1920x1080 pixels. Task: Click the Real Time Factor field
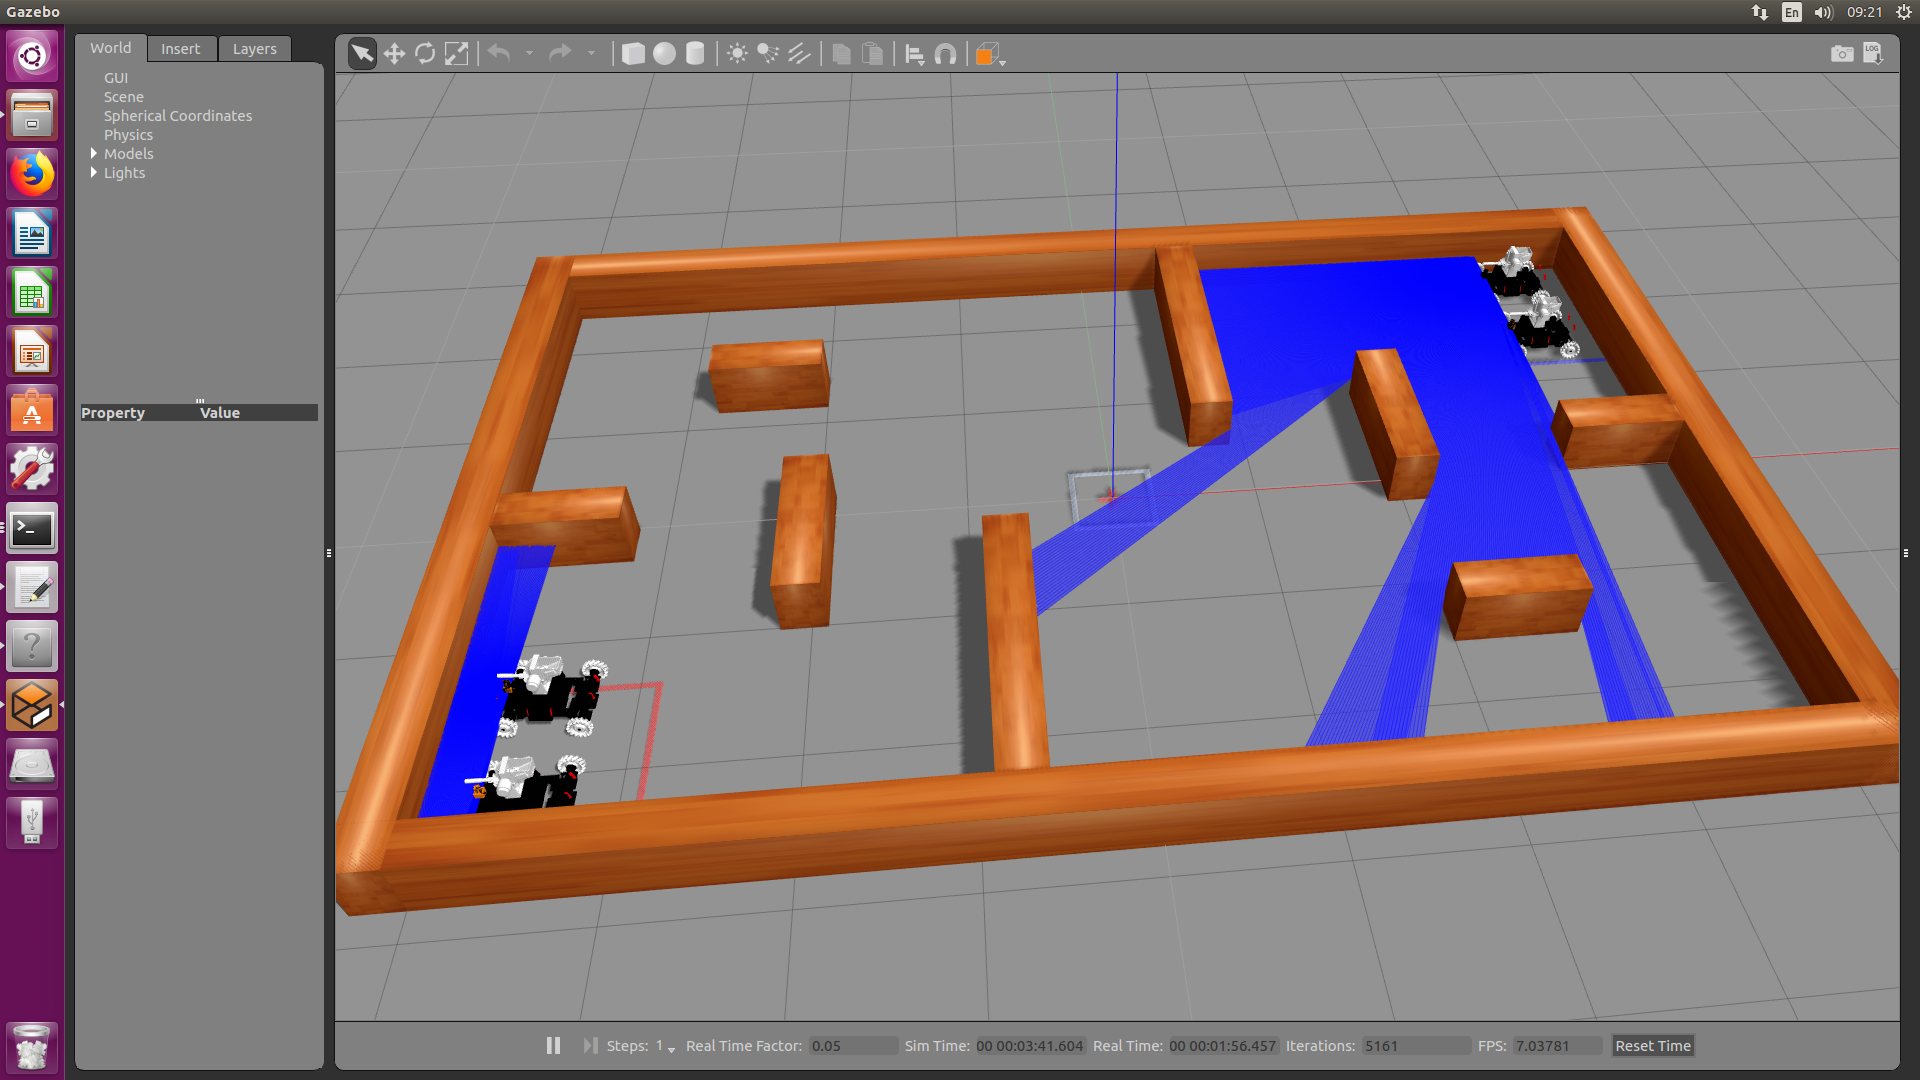pyautogui.click(x=853, y=1046)
